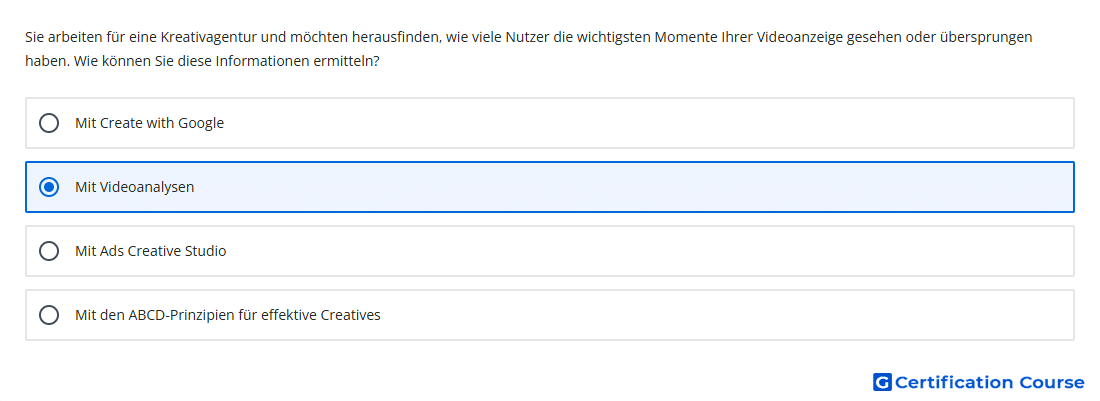1100x401 pixels.
Task: Click the word "Creatives" in last answer
Action: tap(351, 315)
